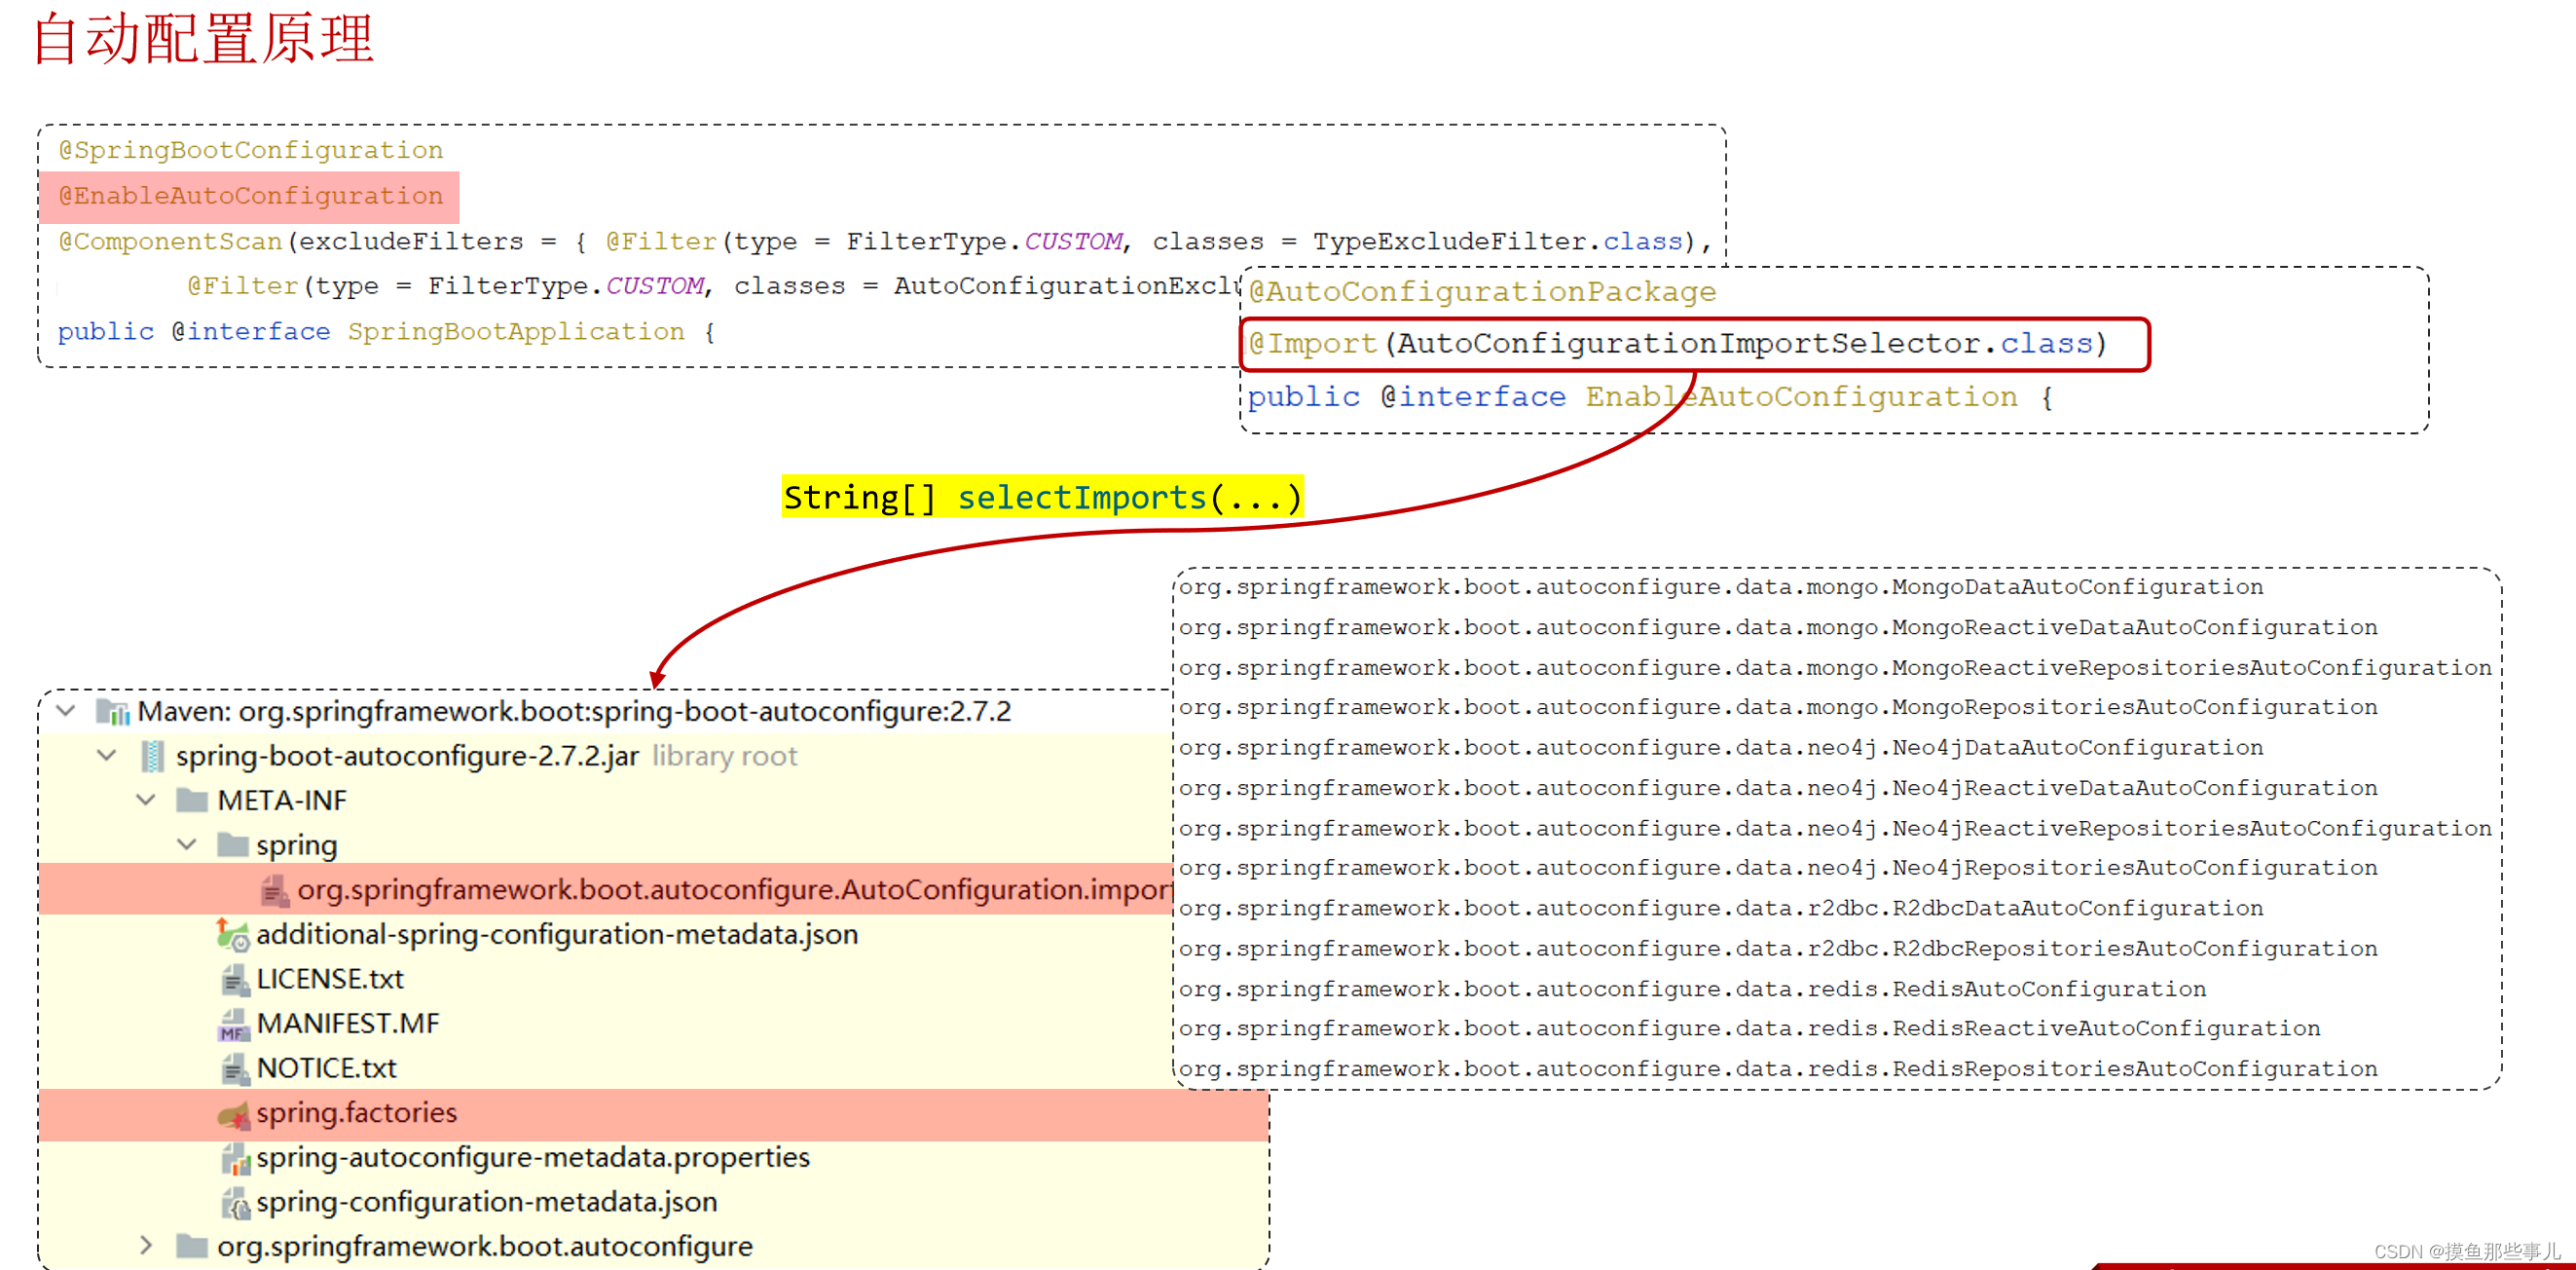2576x1270 pixels.
Task: Click the spring-autoconfigure-metadata.properties file icon
Action: (x=235, y=1158)
